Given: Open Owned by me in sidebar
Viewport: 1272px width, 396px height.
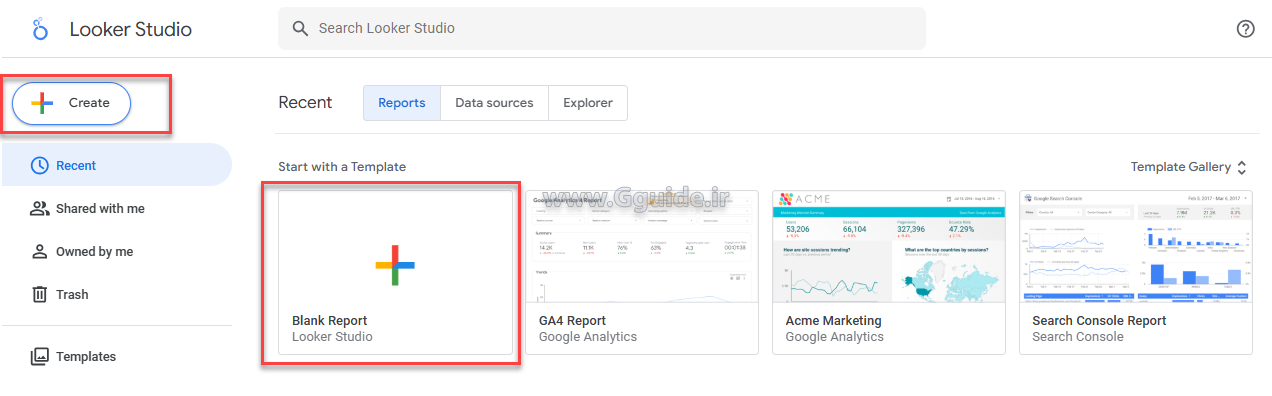Looking at the screenshot, I should coord(116,251).
